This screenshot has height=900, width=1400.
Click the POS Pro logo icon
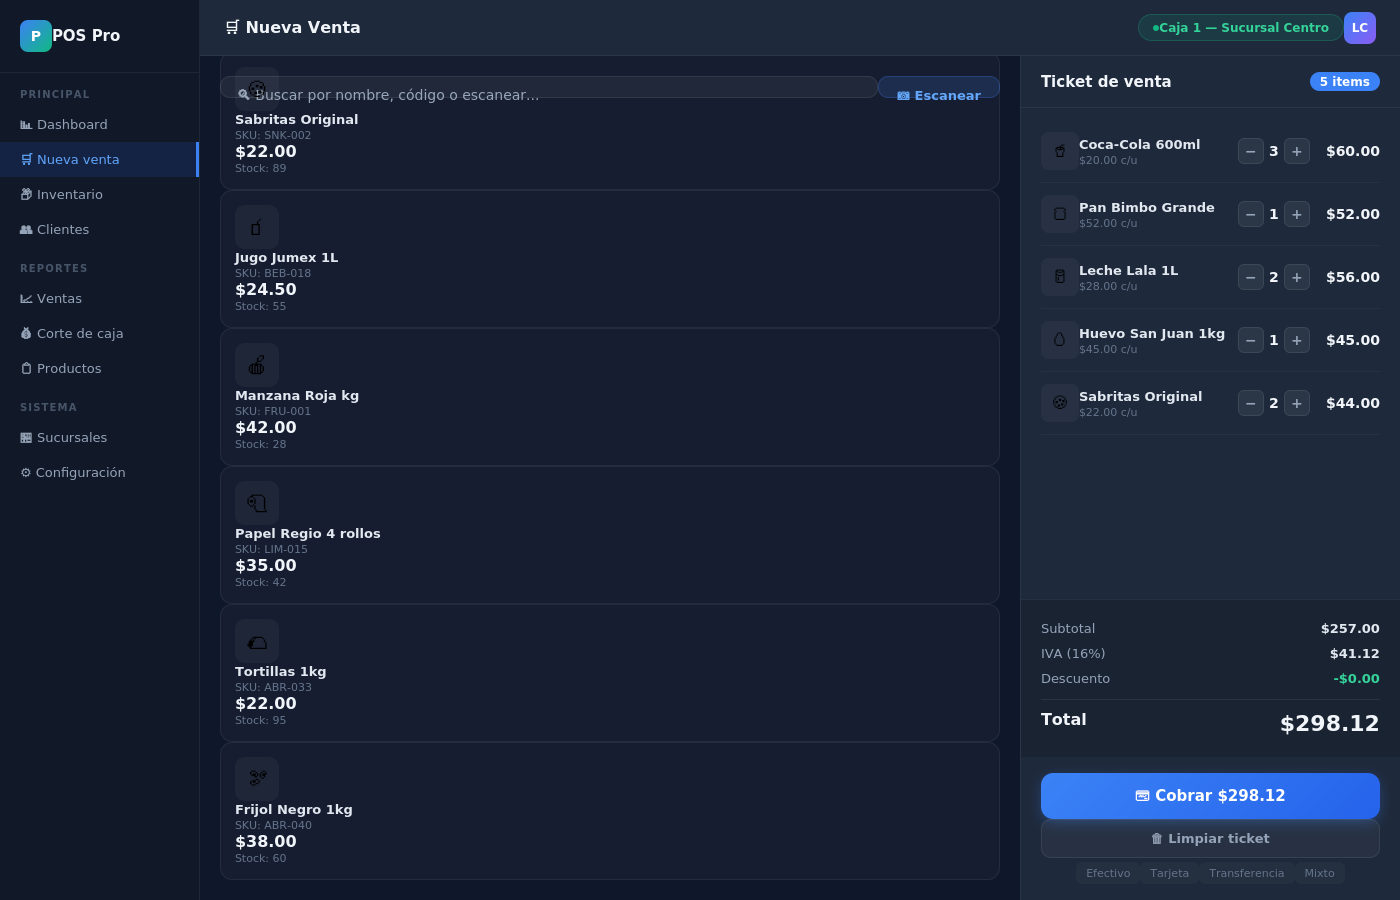36,36
